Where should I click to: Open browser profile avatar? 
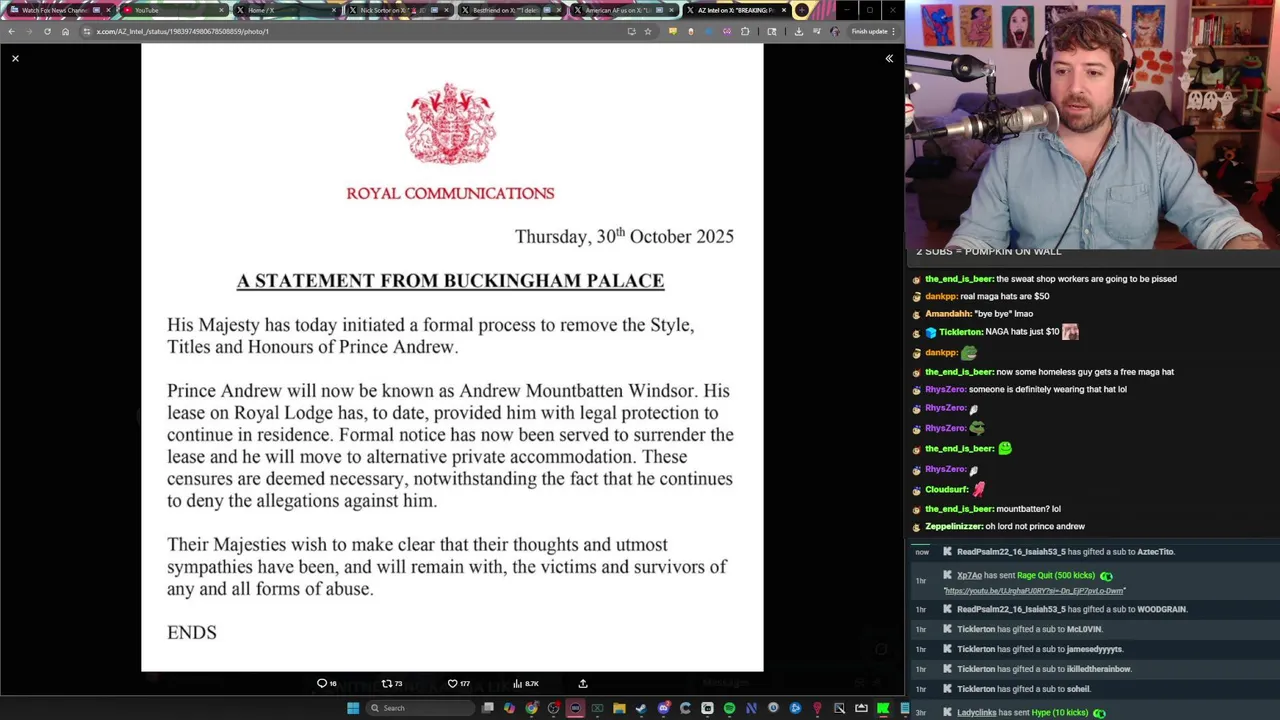835,31
